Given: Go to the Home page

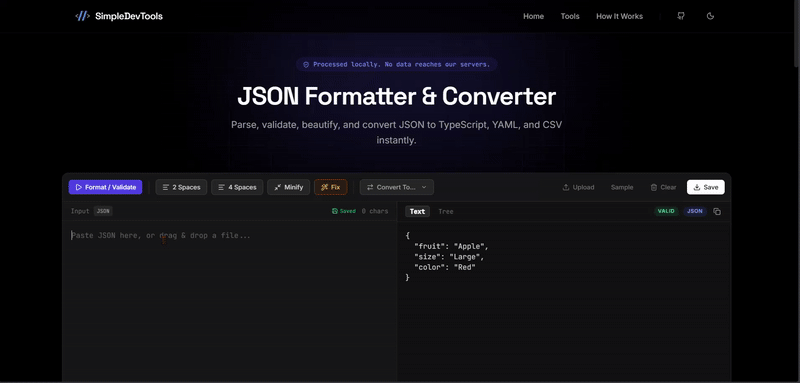Looking at the screenshot, I should (533, 16).
